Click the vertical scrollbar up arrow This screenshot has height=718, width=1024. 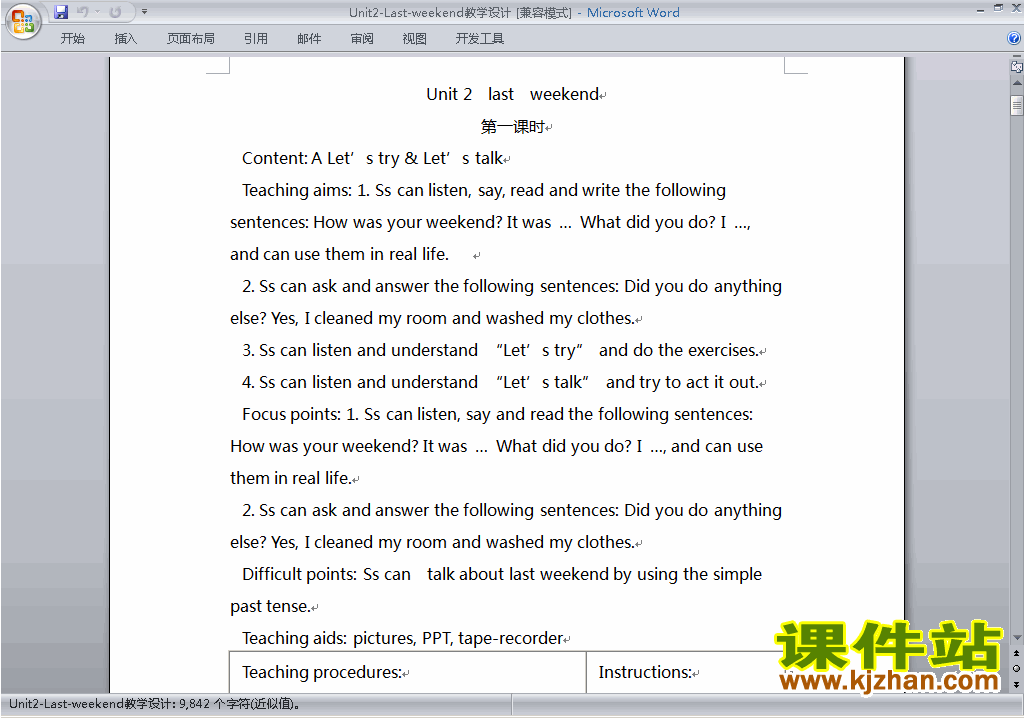[x=1017, y=84]
